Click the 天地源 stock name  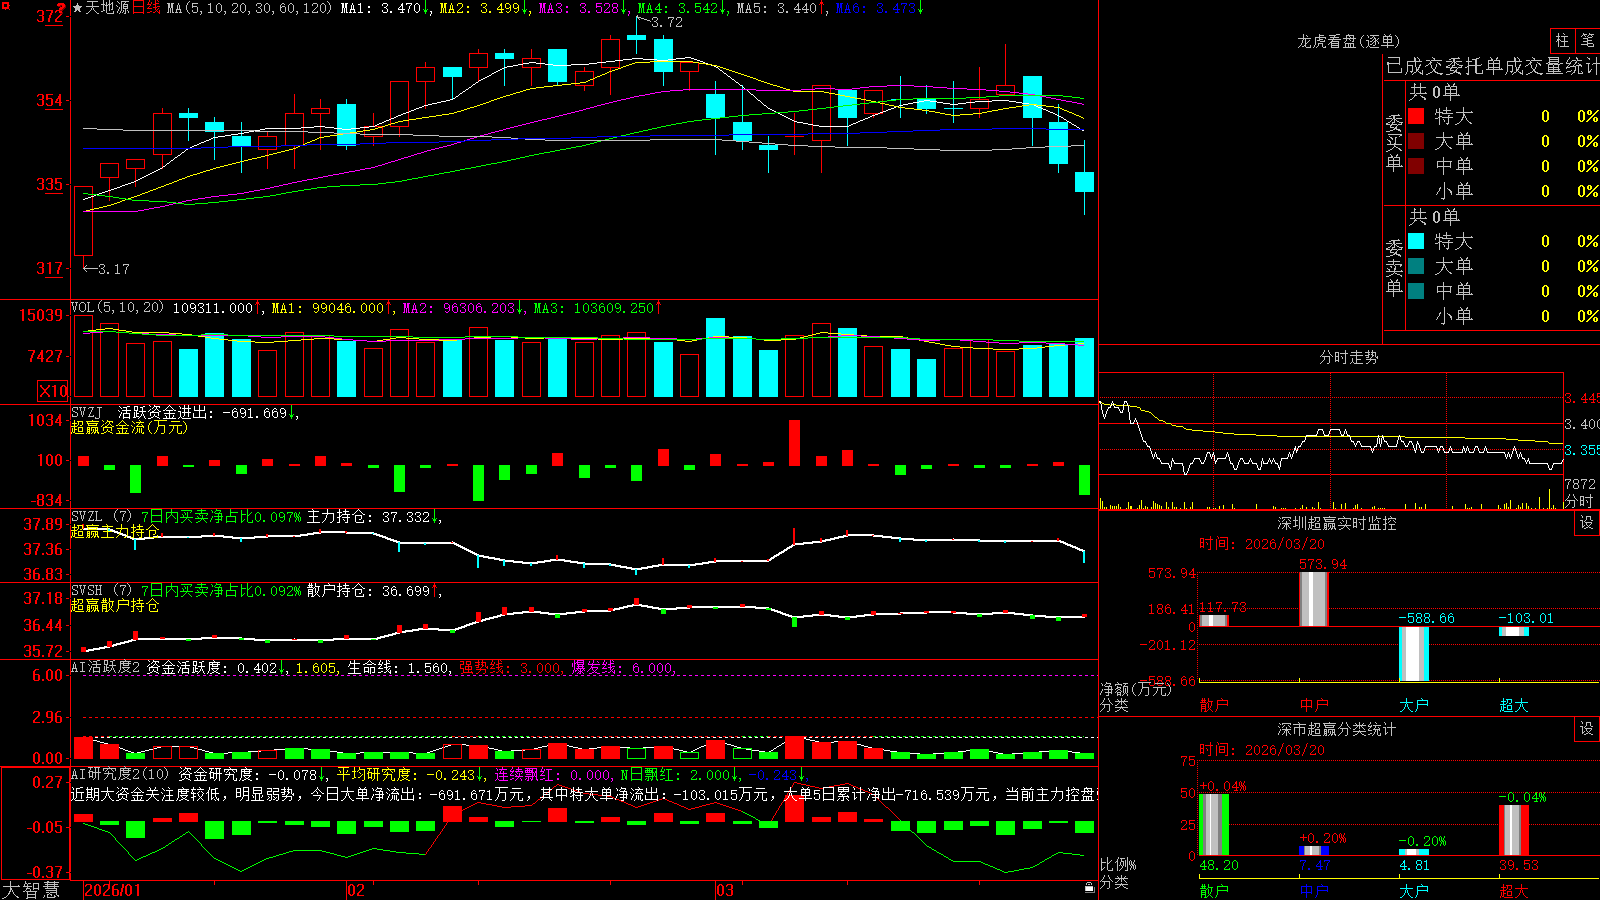107,8
